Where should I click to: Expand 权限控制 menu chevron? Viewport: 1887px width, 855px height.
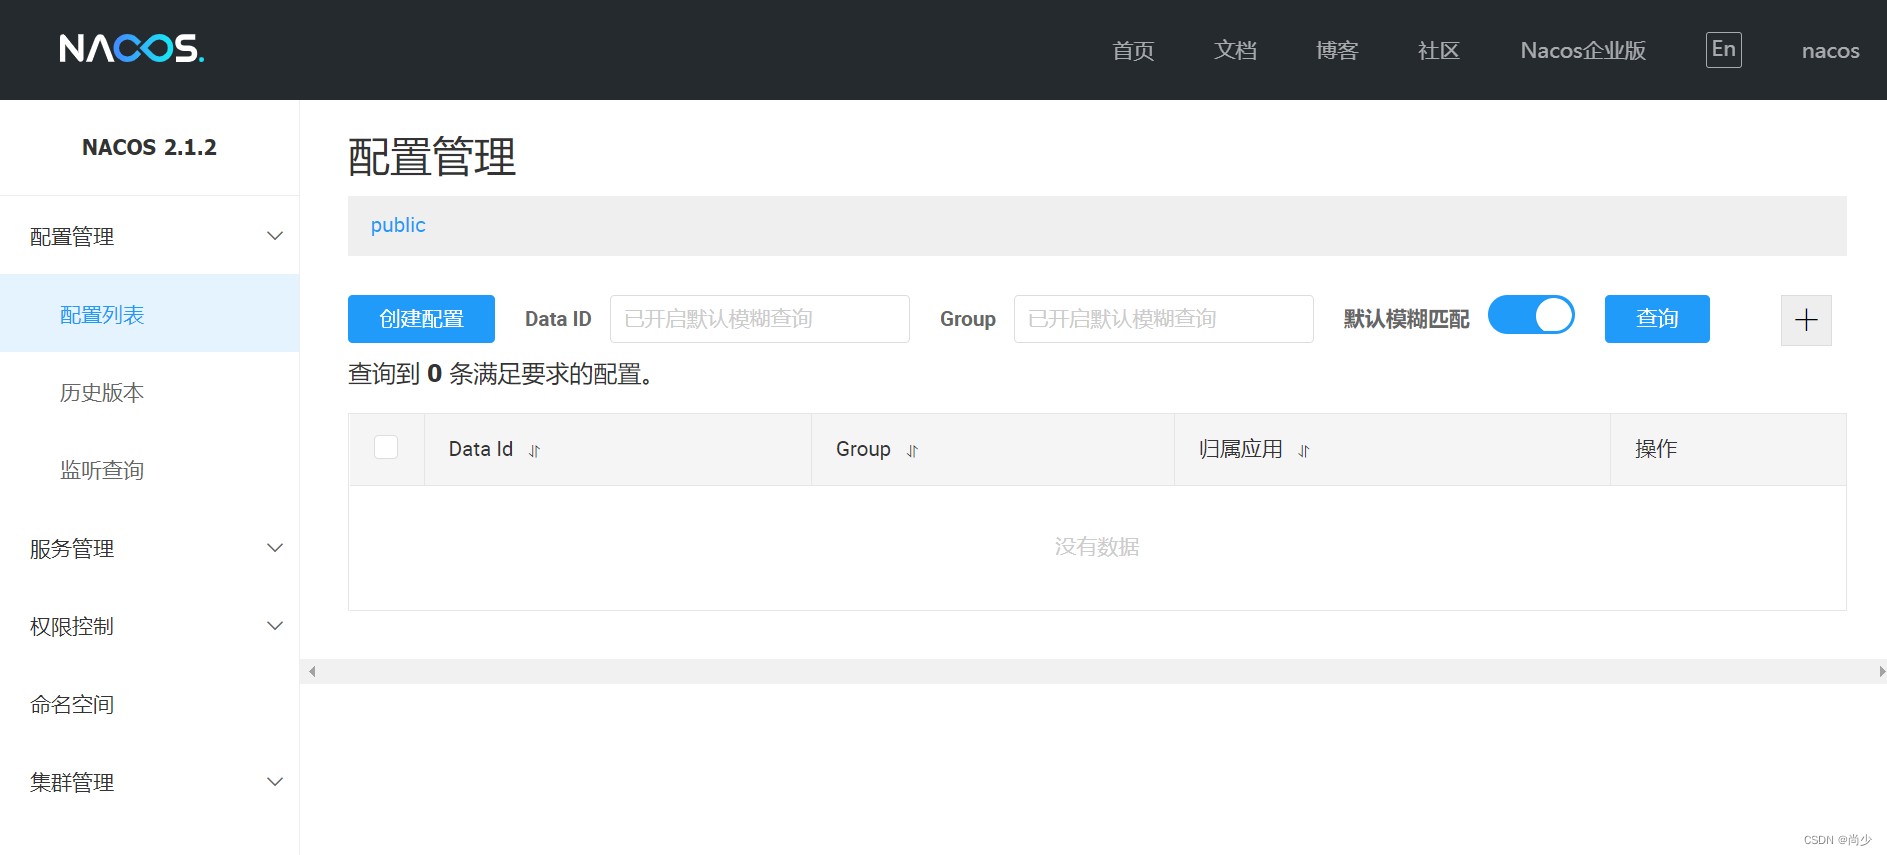pos(275,626)
